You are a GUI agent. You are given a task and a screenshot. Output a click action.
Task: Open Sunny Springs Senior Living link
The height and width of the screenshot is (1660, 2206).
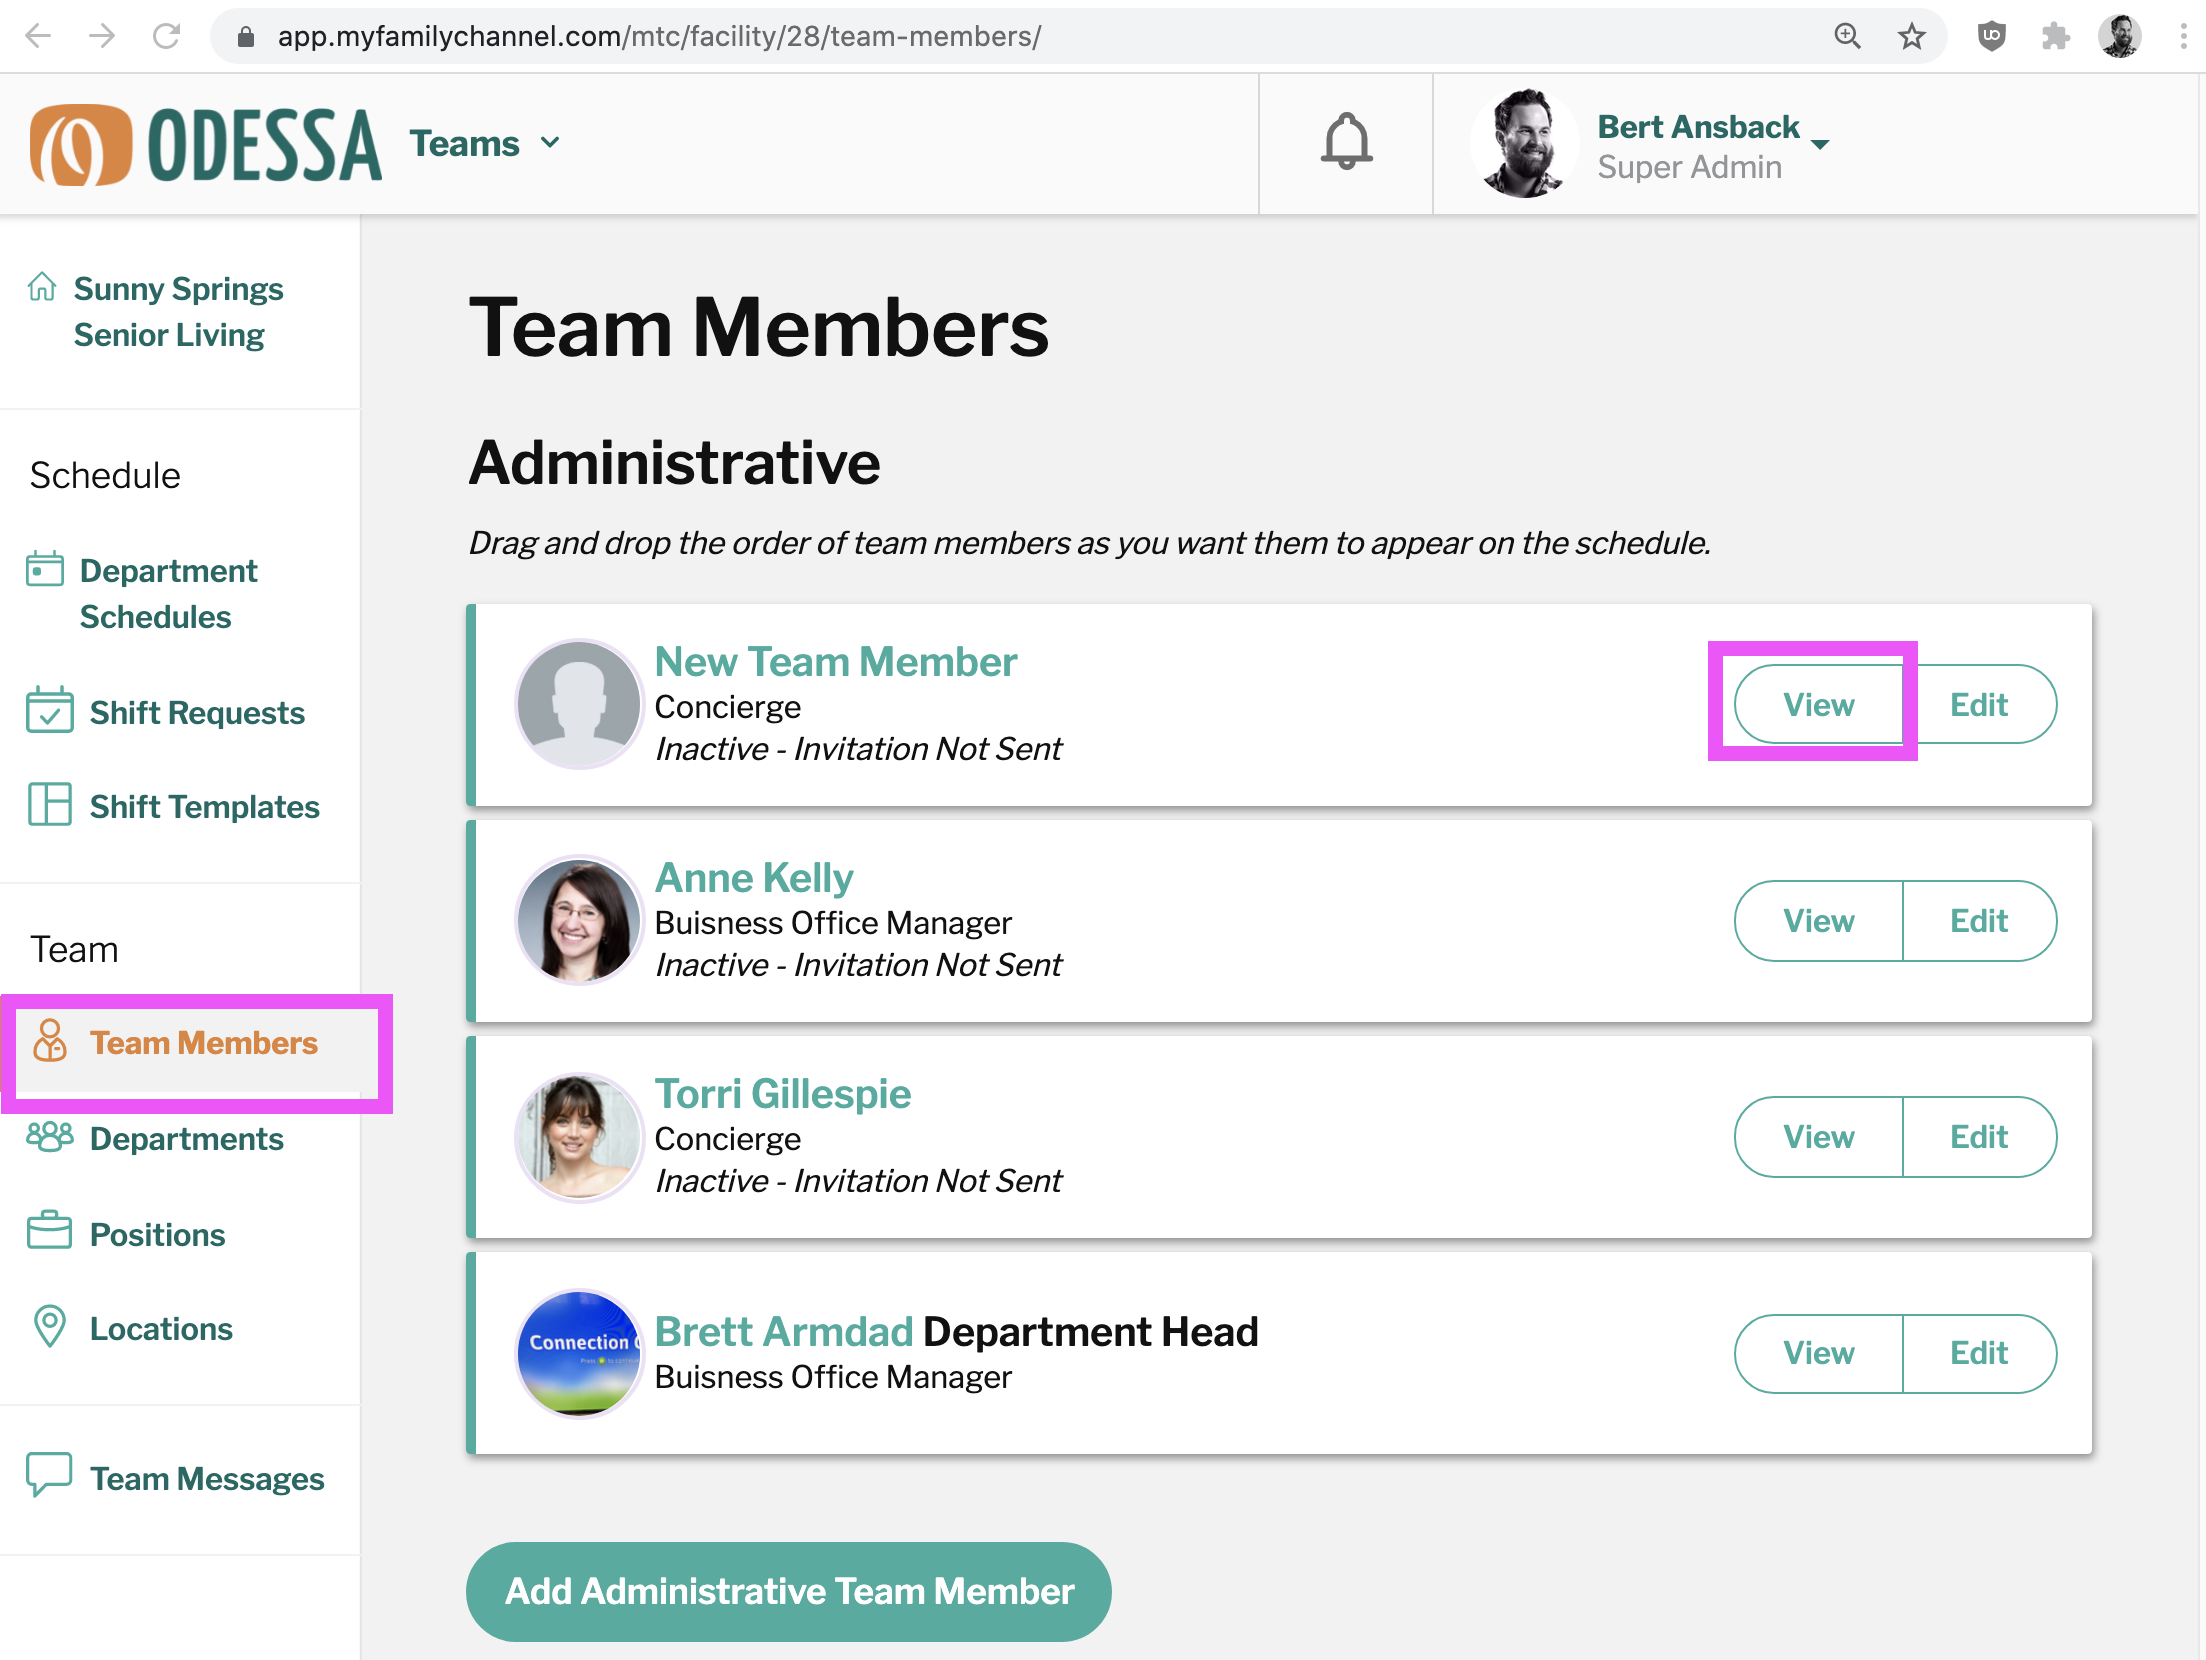tap(178, 311)
